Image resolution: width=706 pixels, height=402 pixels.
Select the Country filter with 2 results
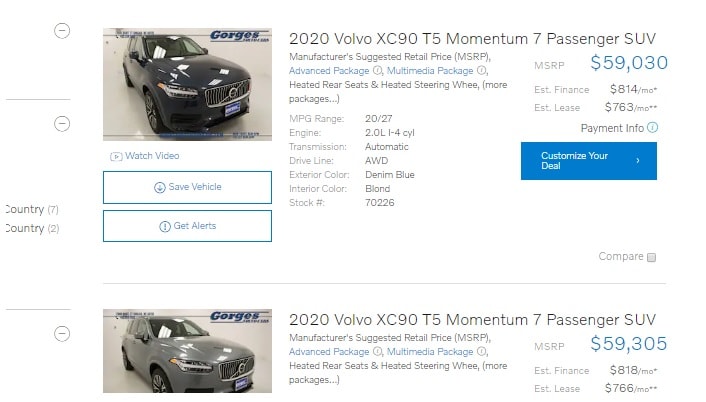[x=30, y=228]
